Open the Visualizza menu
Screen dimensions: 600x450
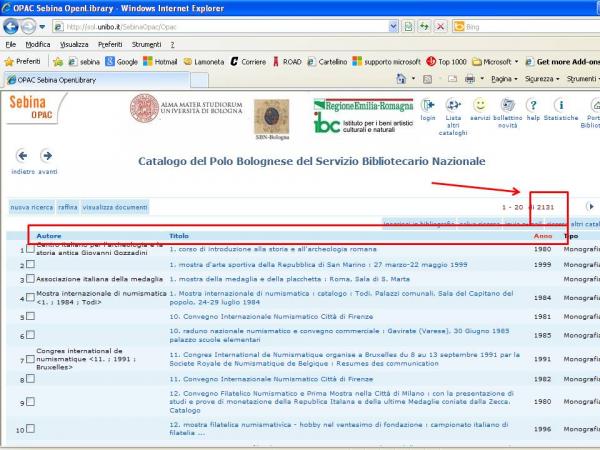tap(74, 44)
